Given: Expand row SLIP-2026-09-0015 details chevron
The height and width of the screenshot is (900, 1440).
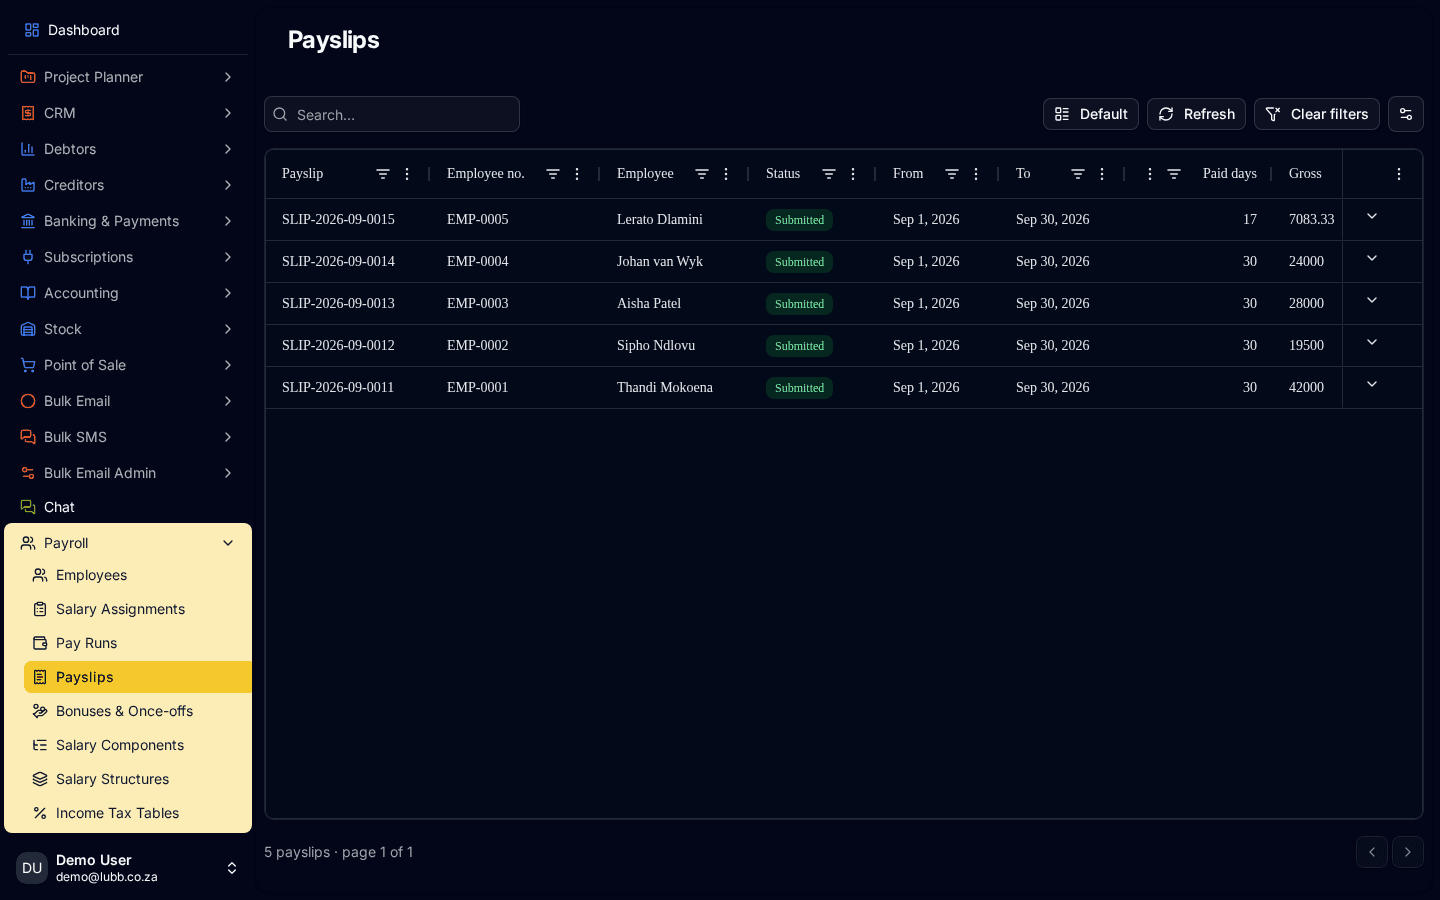Looking at the screenshot, I should [x=1372, y=217].
